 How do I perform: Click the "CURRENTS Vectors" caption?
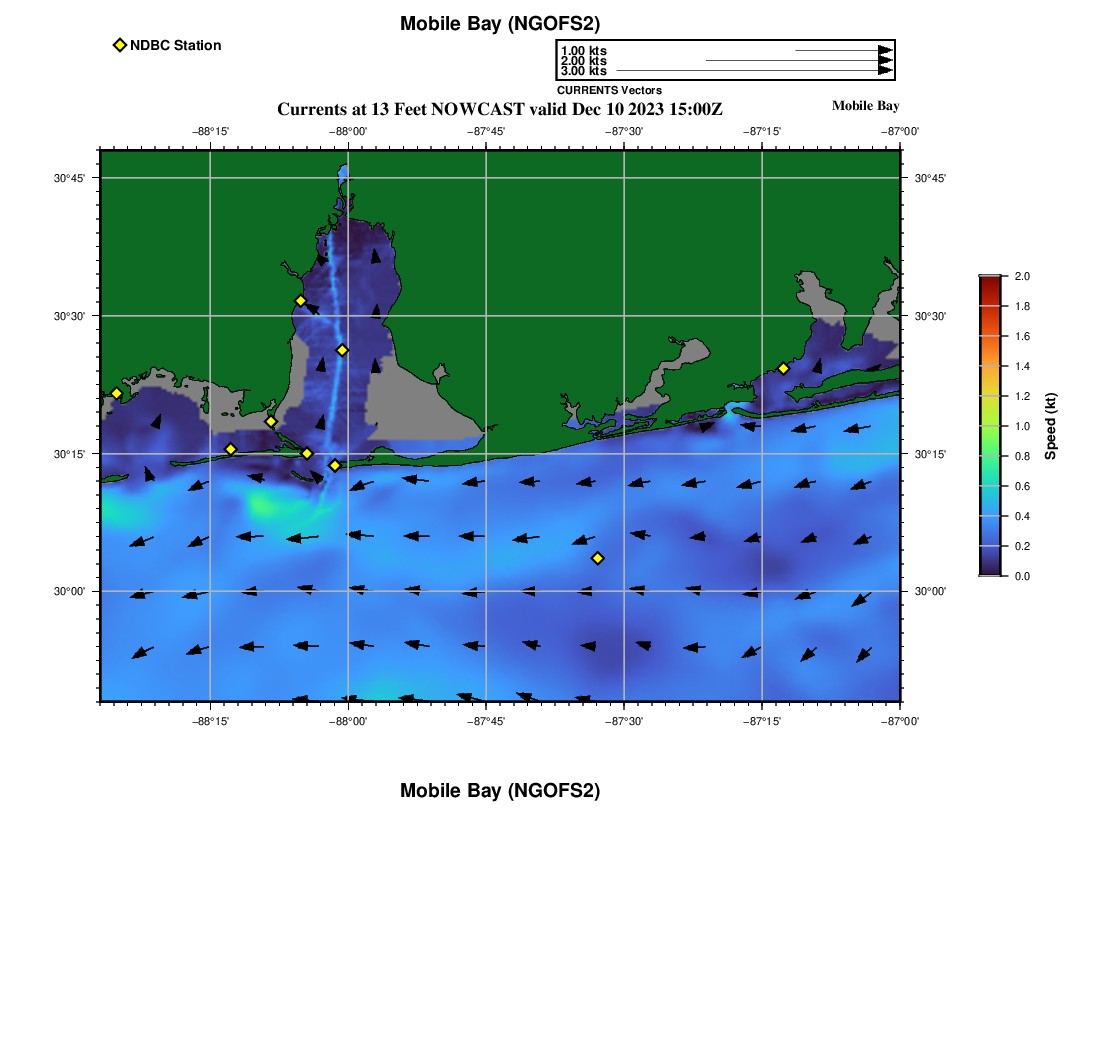tap(609, 90)
